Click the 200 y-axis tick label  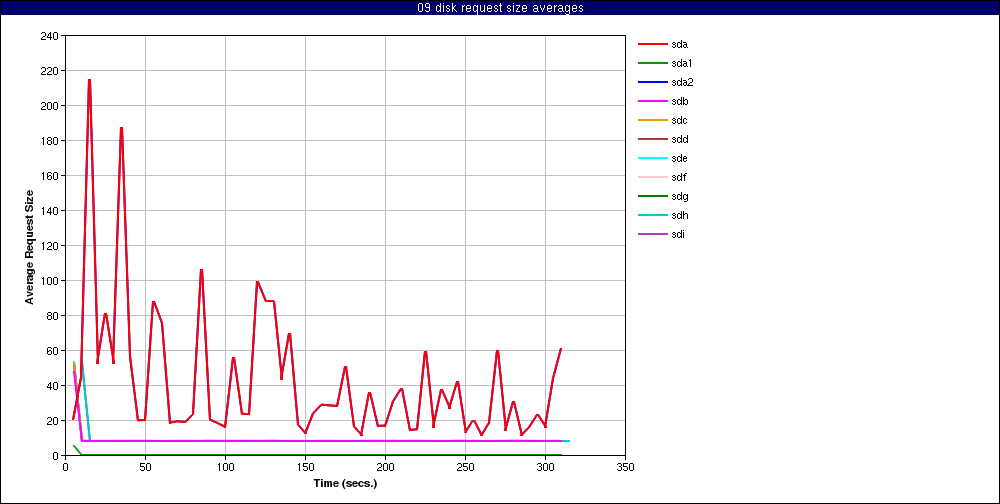[x=50, y=106]
